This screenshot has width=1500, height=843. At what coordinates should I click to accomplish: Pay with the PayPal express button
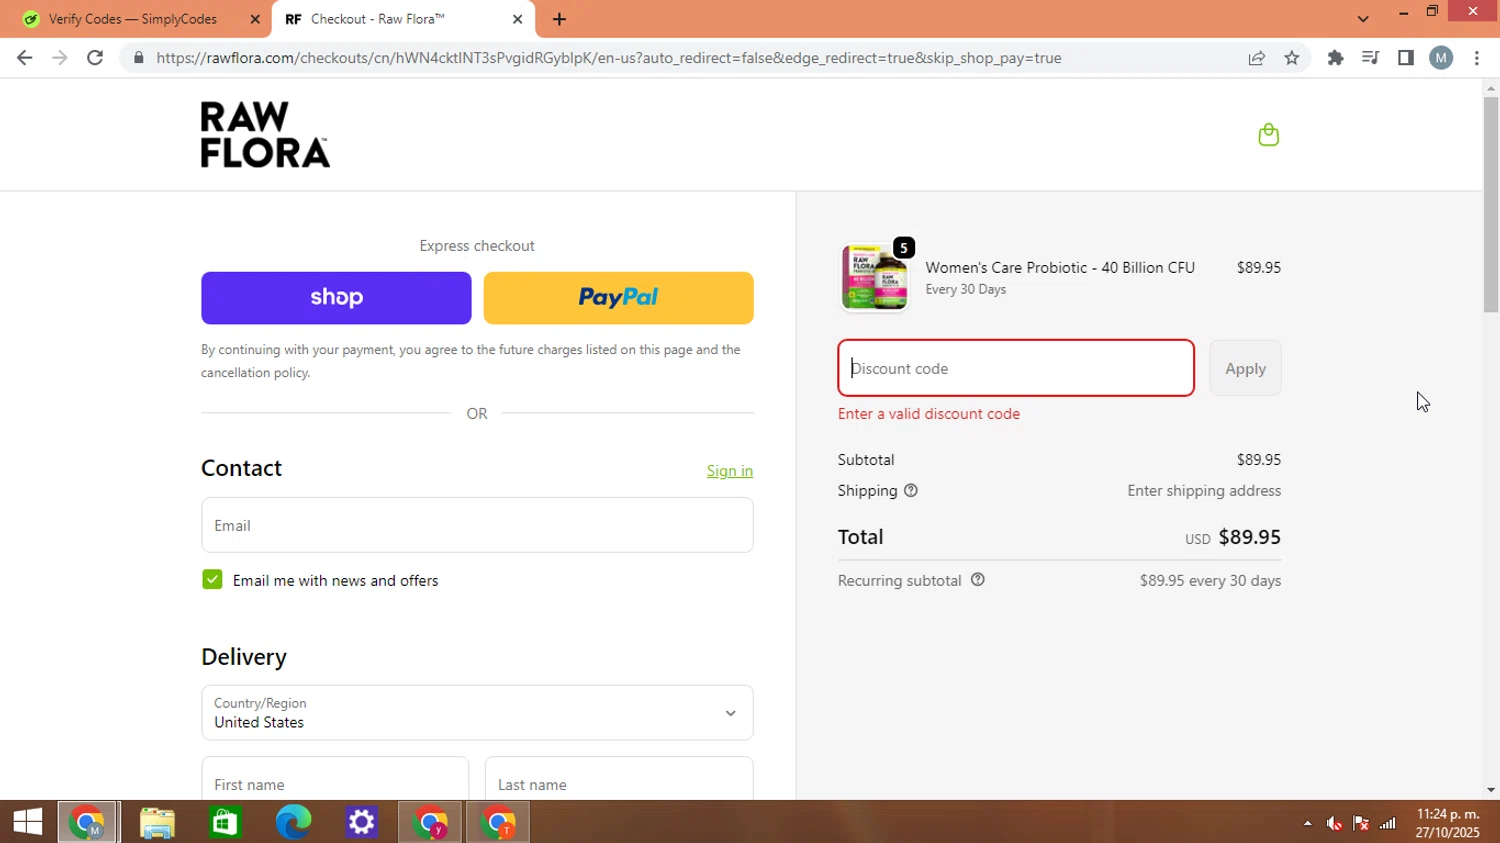tap(618, 298)
